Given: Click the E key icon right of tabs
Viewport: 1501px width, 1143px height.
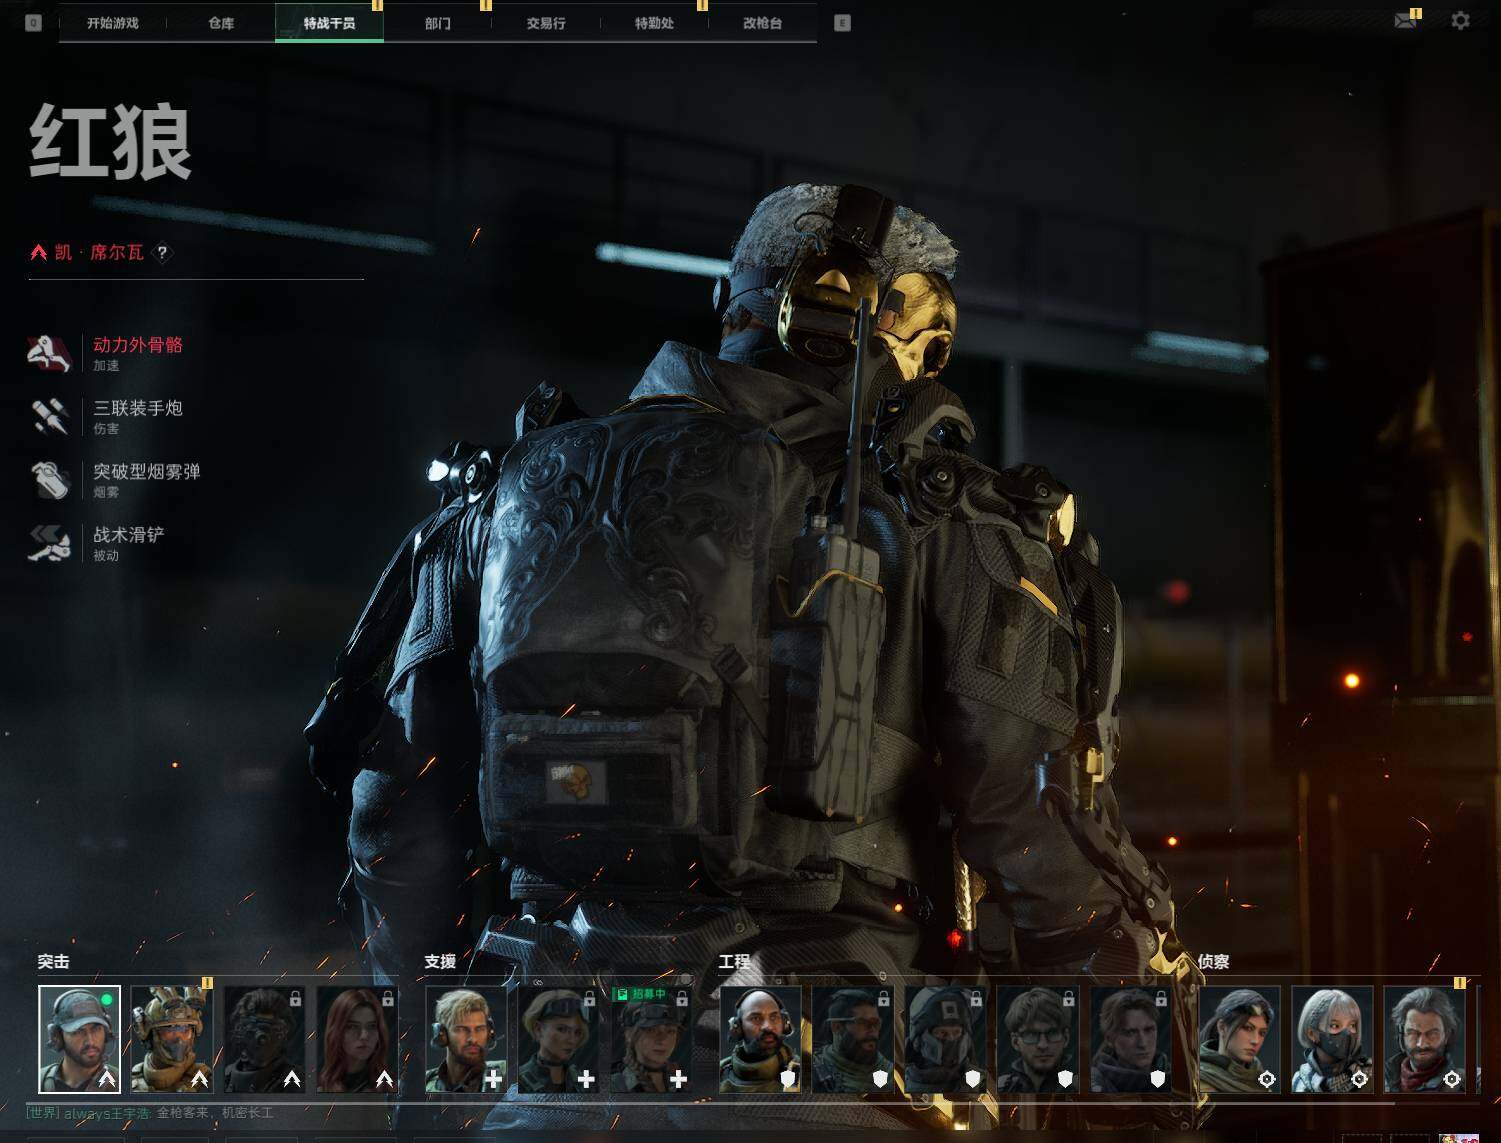Looking at the screenshot, I should [842, 23].
